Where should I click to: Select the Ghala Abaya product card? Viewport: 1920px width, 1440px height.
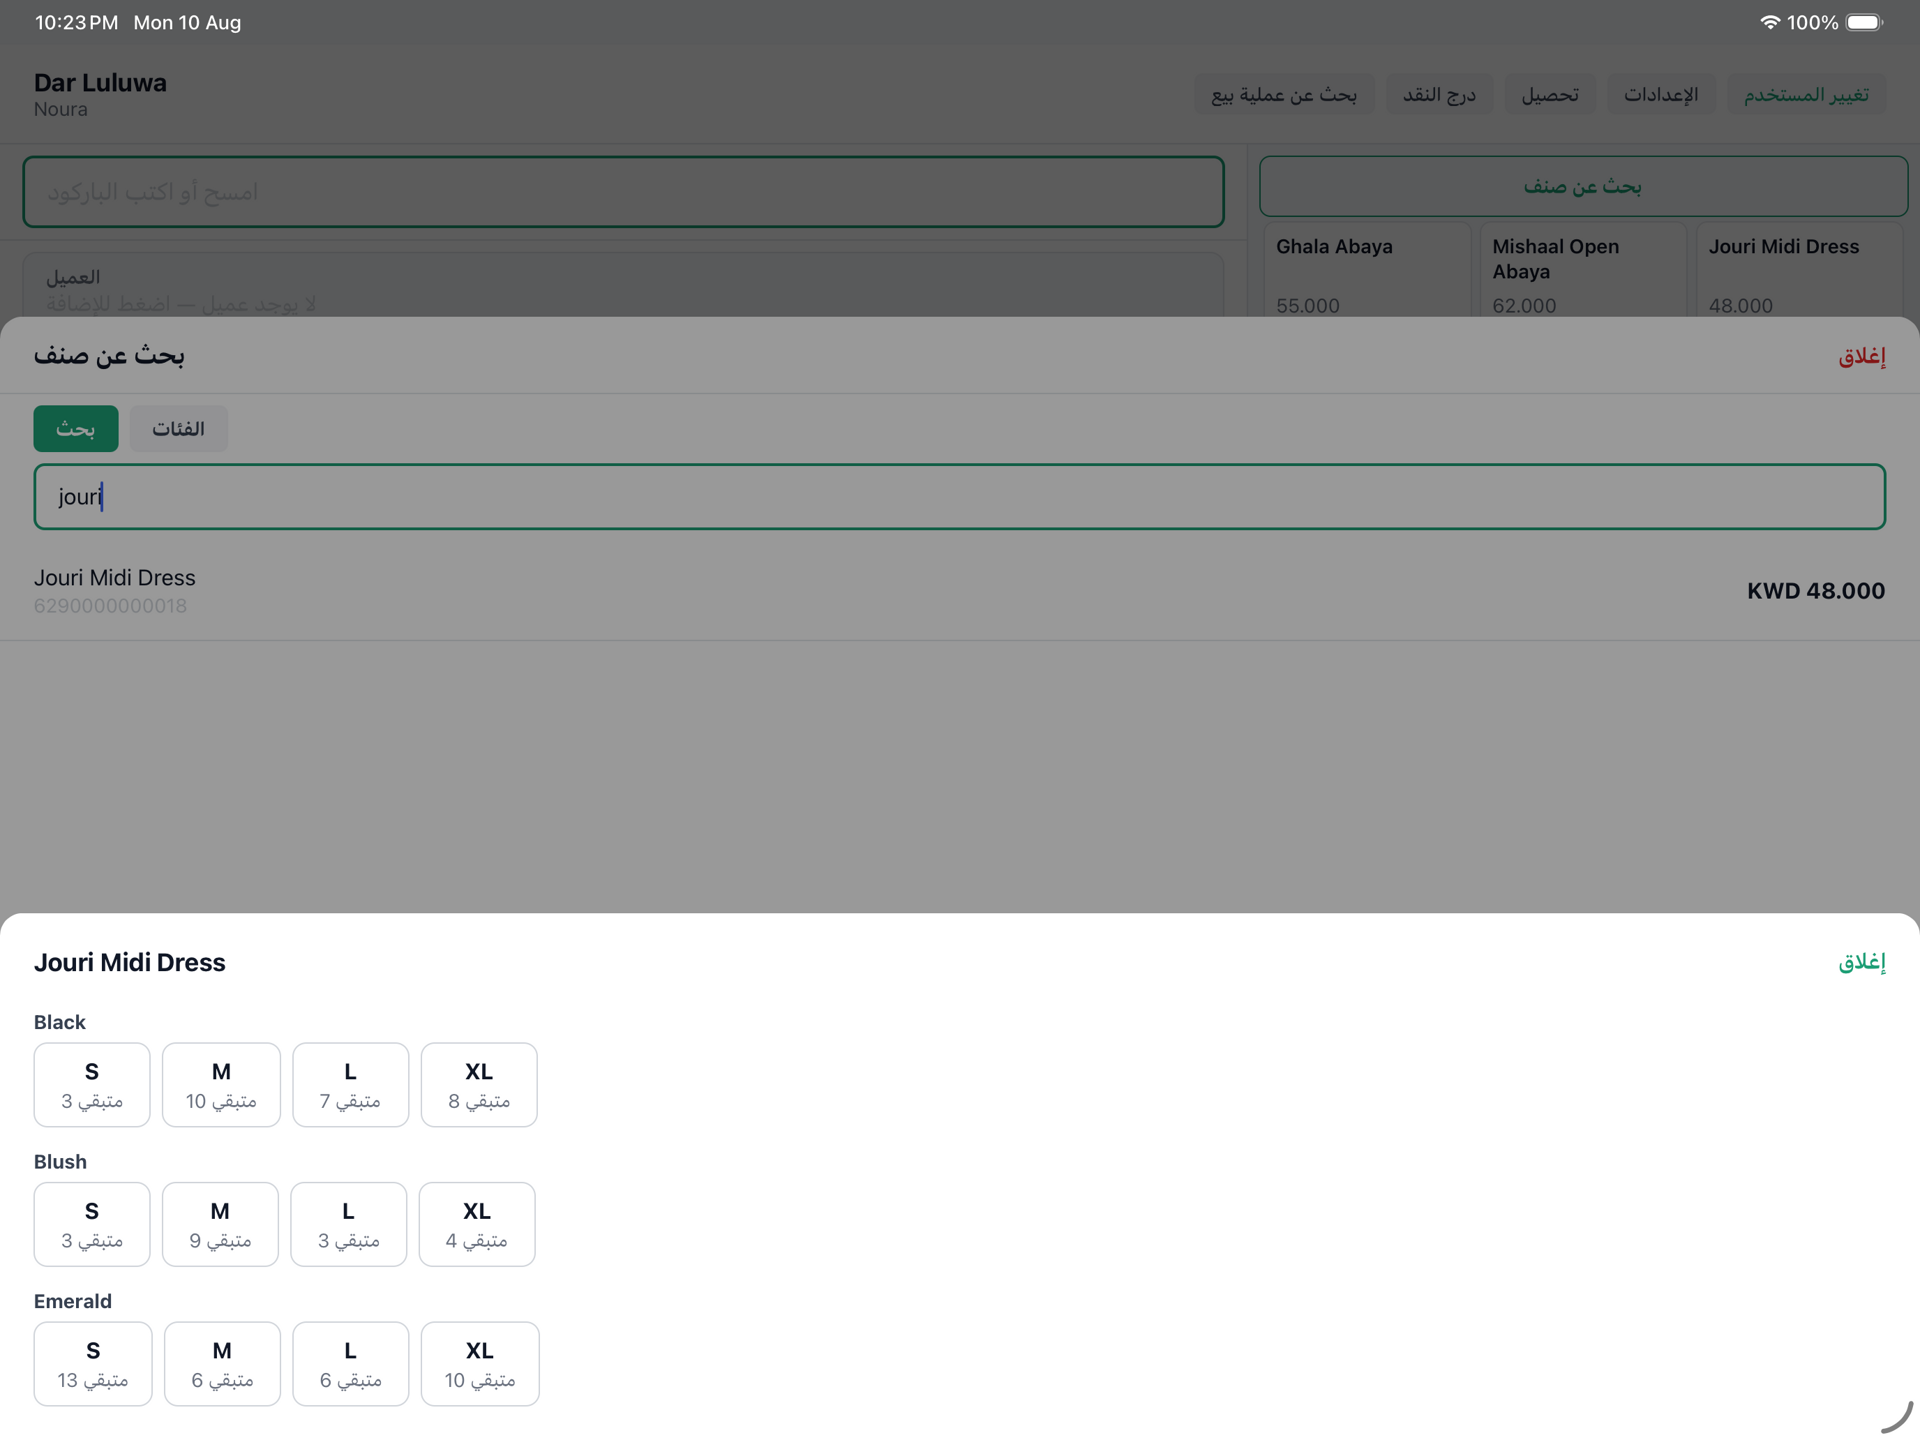[x=1366, y=271]
